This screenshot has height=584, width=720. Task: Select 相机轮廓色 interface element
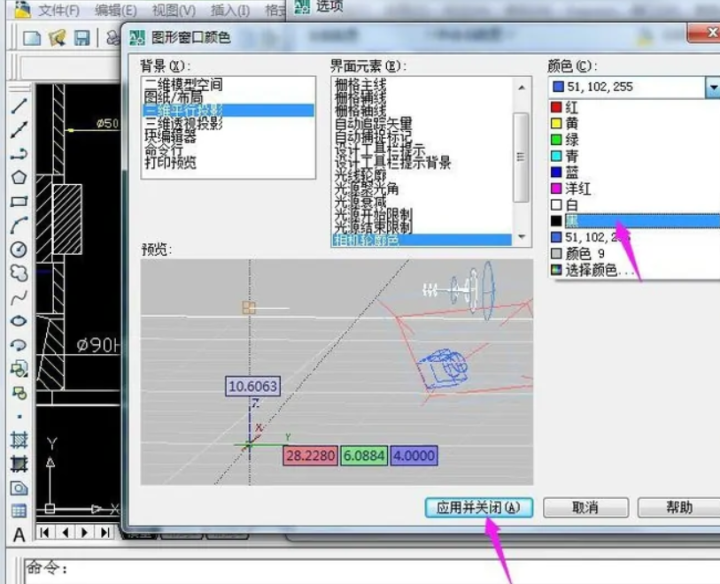pos(422,240)
